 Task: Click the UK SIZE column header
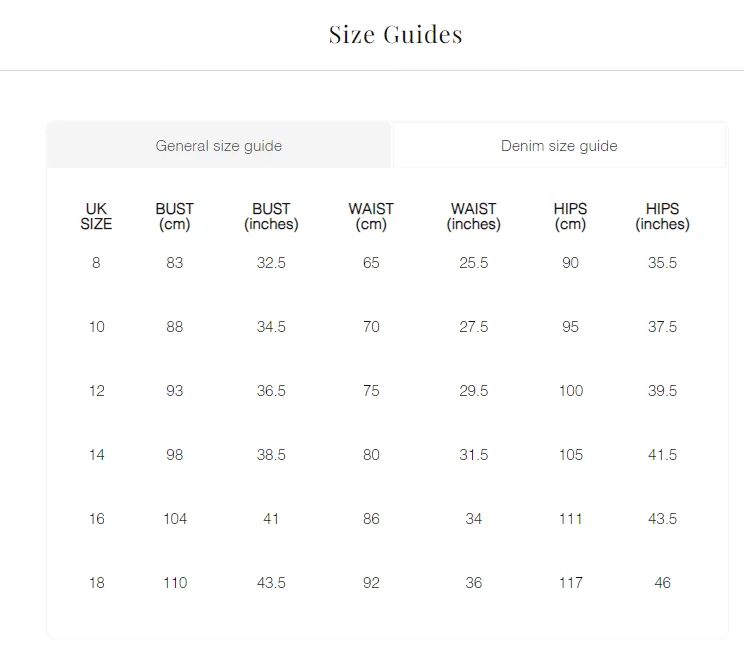tap(96, 216)
